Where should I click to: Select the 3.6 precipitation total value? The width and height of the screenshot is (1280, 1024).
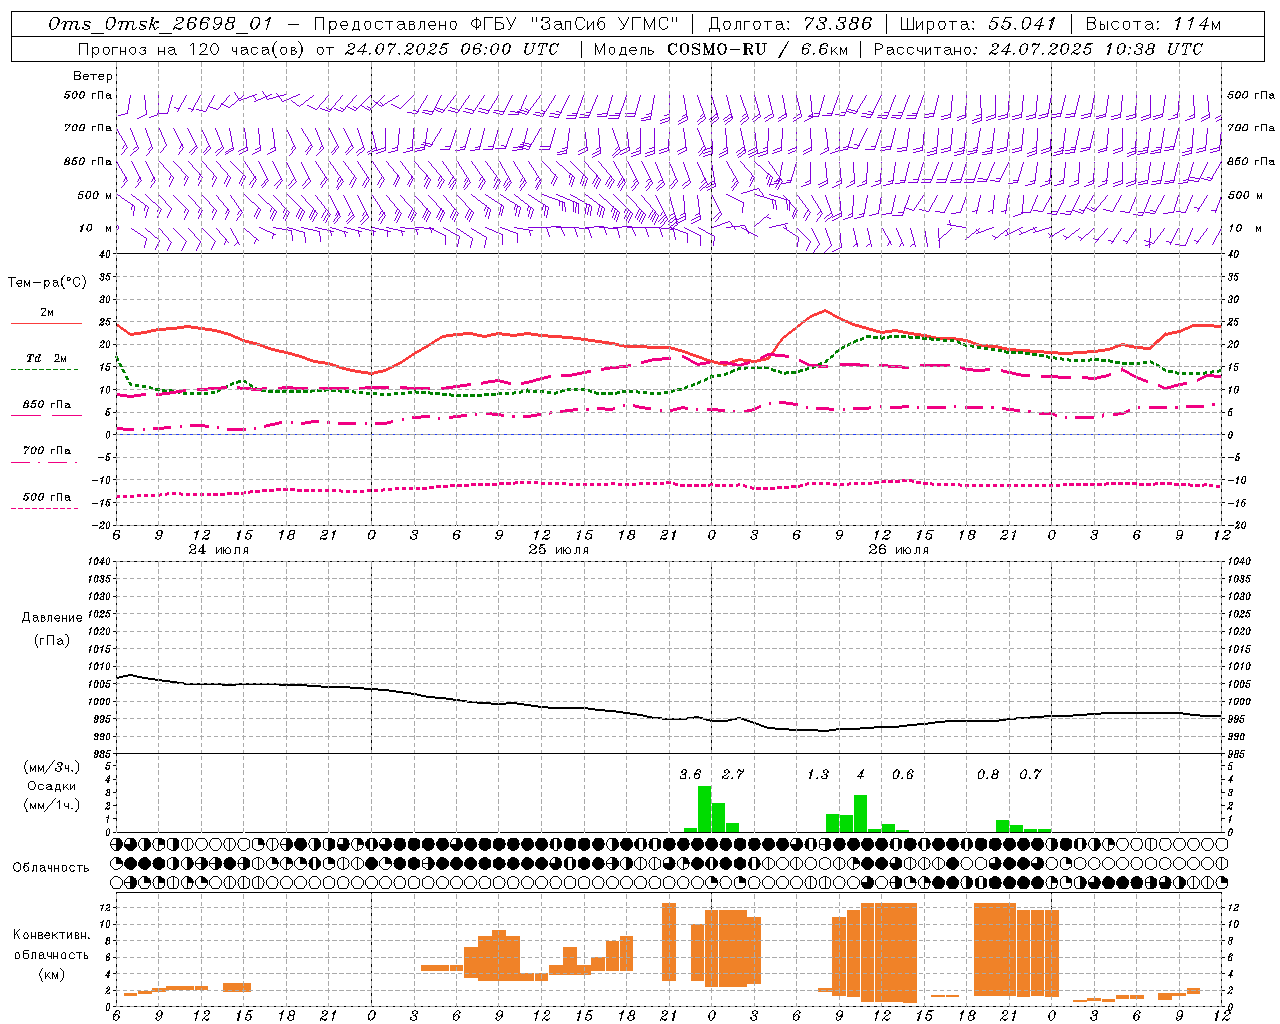690,774
